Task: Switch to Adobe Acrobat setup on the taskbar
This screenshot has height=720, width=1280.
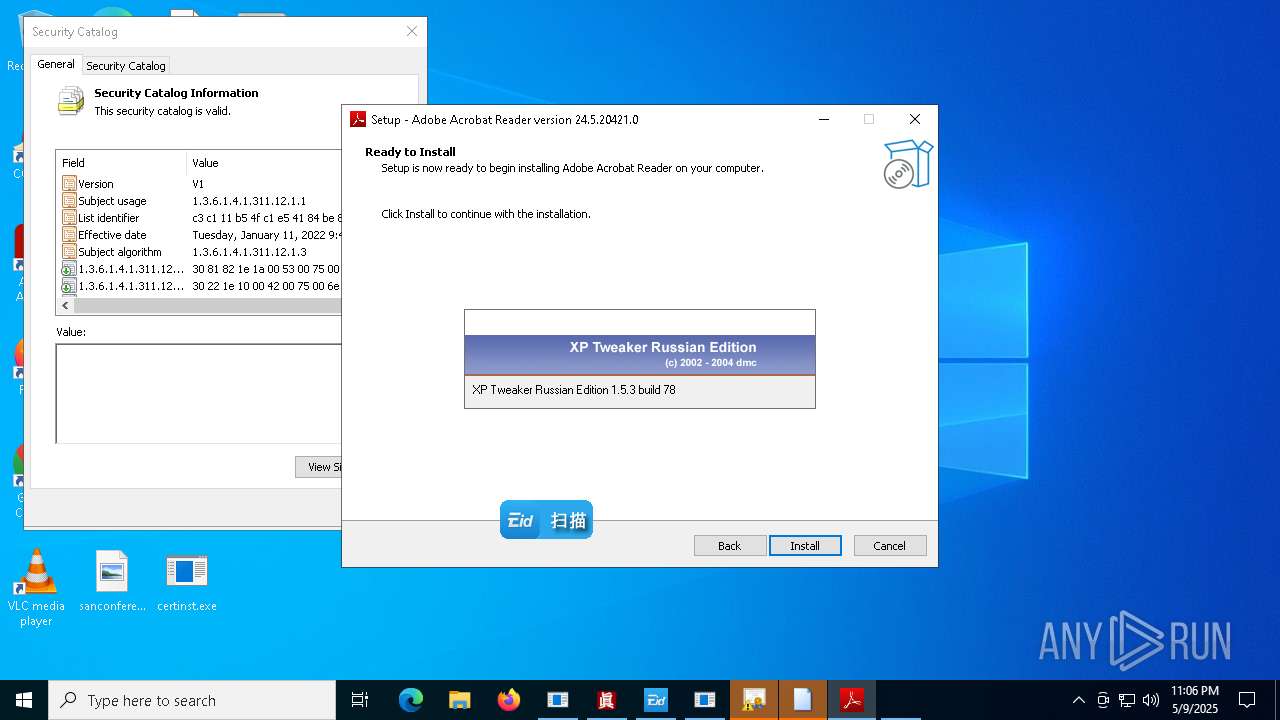Action: [x=852, y=700]
